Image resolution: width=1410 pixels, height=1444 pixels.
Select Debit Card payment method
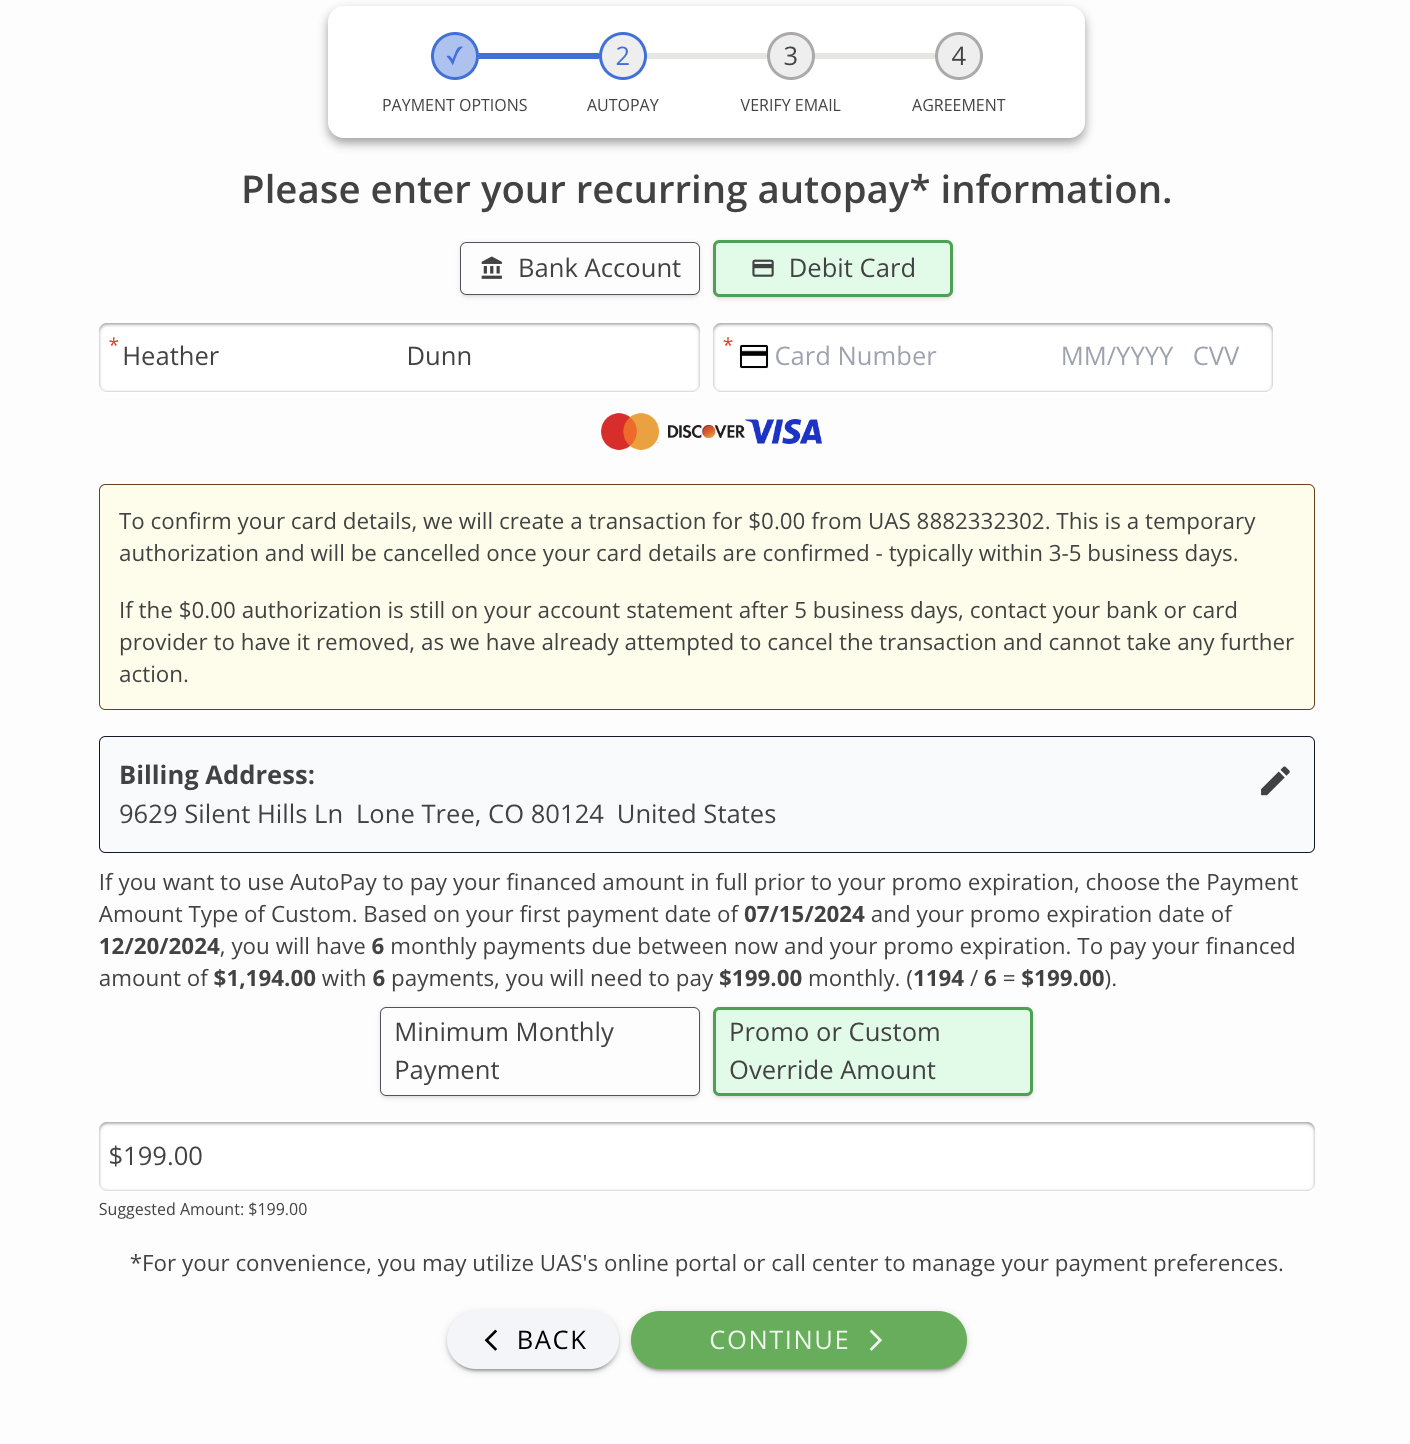tap(833, 268)
